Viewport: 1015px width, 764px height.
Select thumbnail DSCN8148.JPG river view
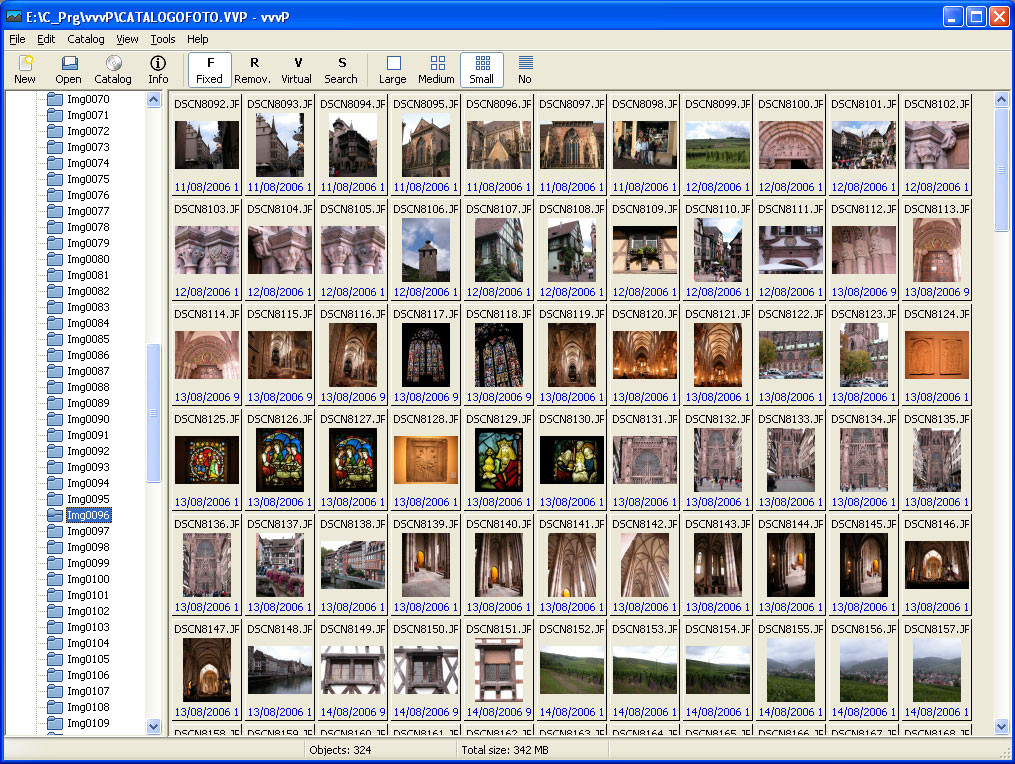[280, 669]
